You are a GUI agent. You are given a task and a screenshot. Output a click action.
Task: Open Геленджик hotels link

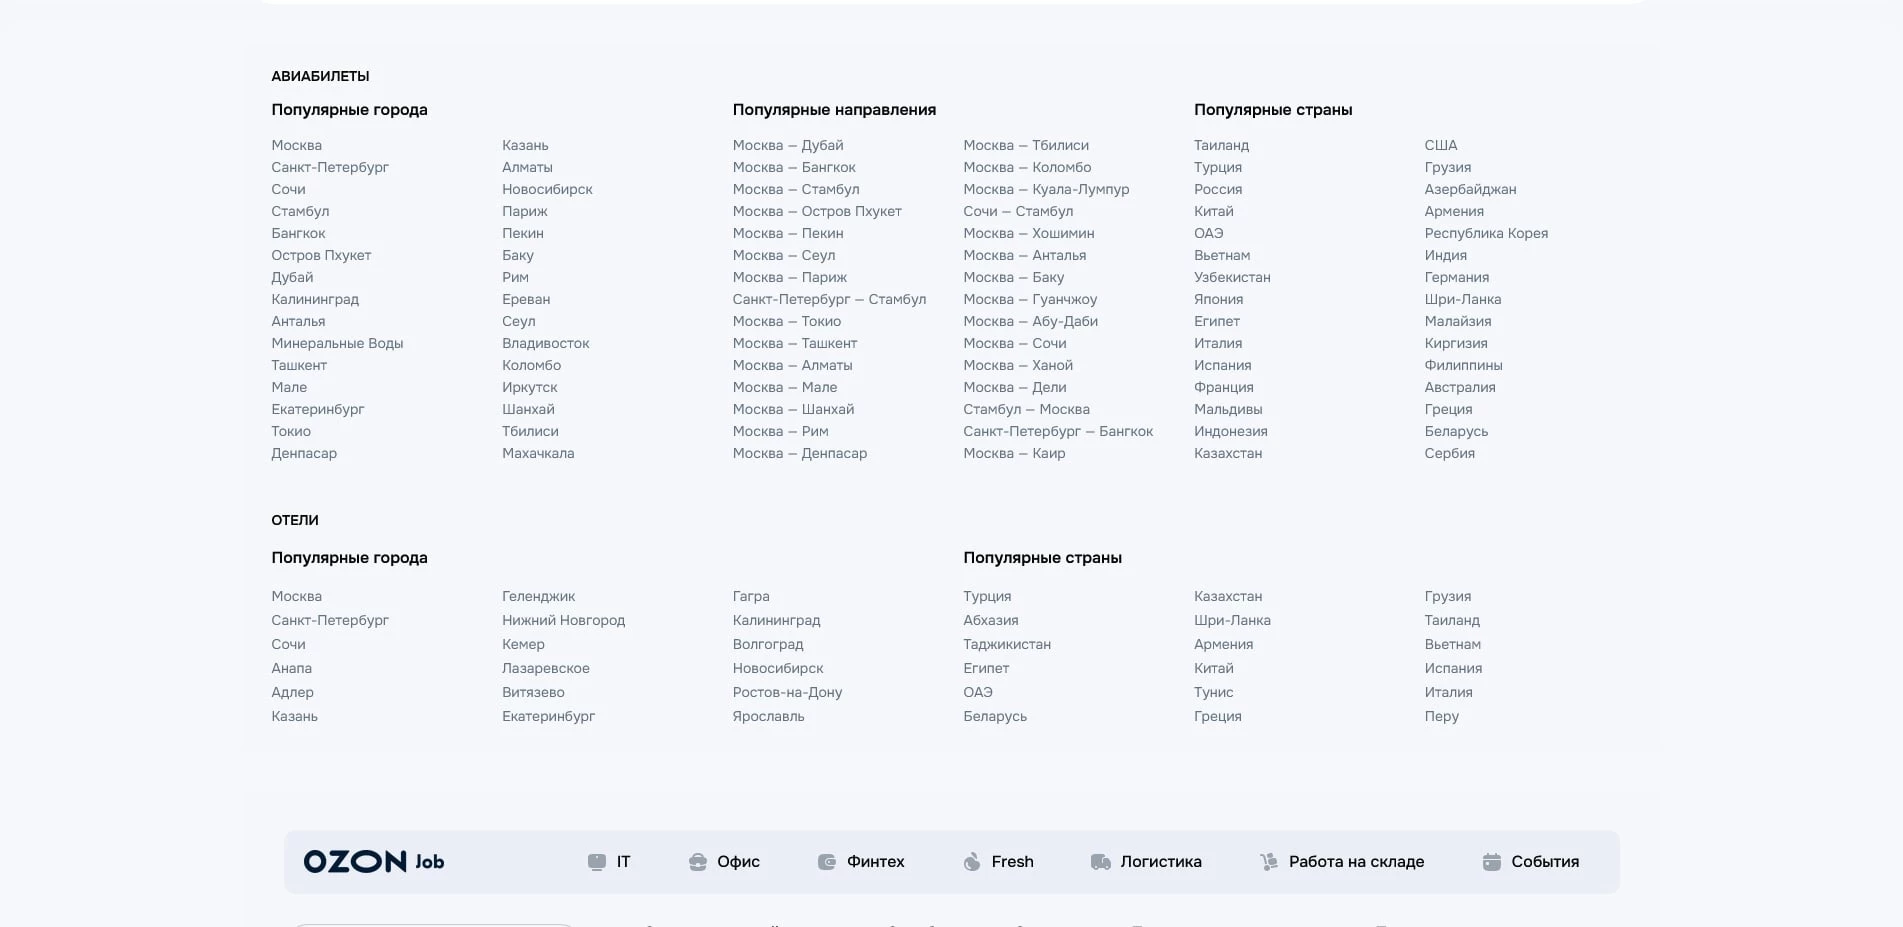click(538, 596)
